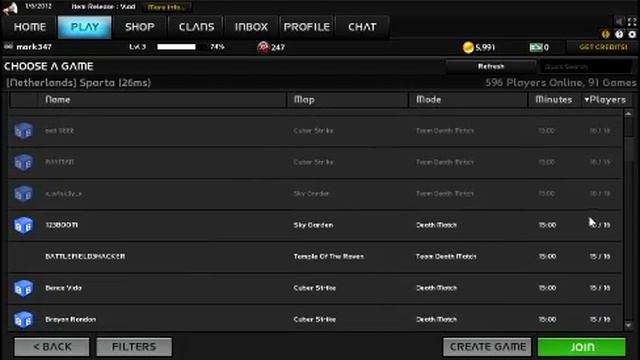Open the help question mark icon

(619, 34)
